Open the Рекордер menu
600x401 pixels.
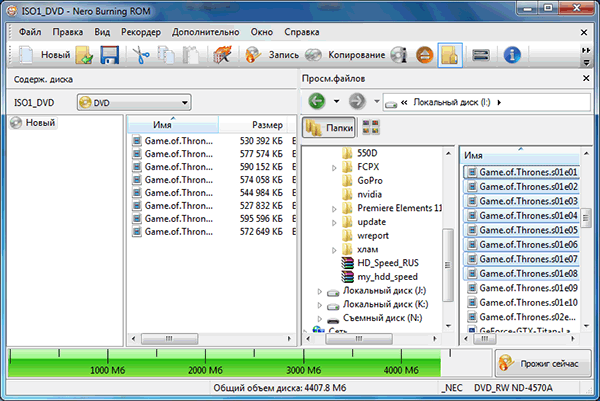tap(141, 32)
